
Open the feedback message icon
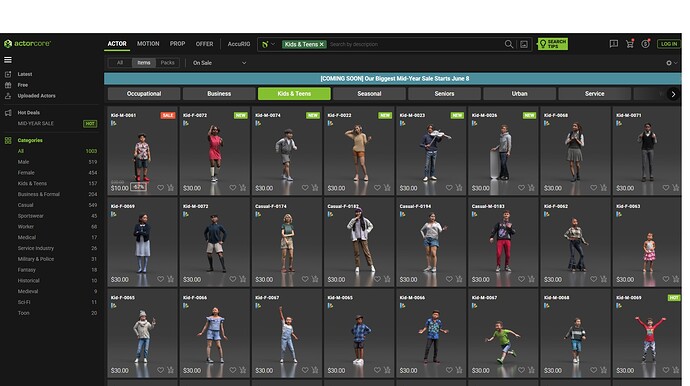[x=613, y=44]
